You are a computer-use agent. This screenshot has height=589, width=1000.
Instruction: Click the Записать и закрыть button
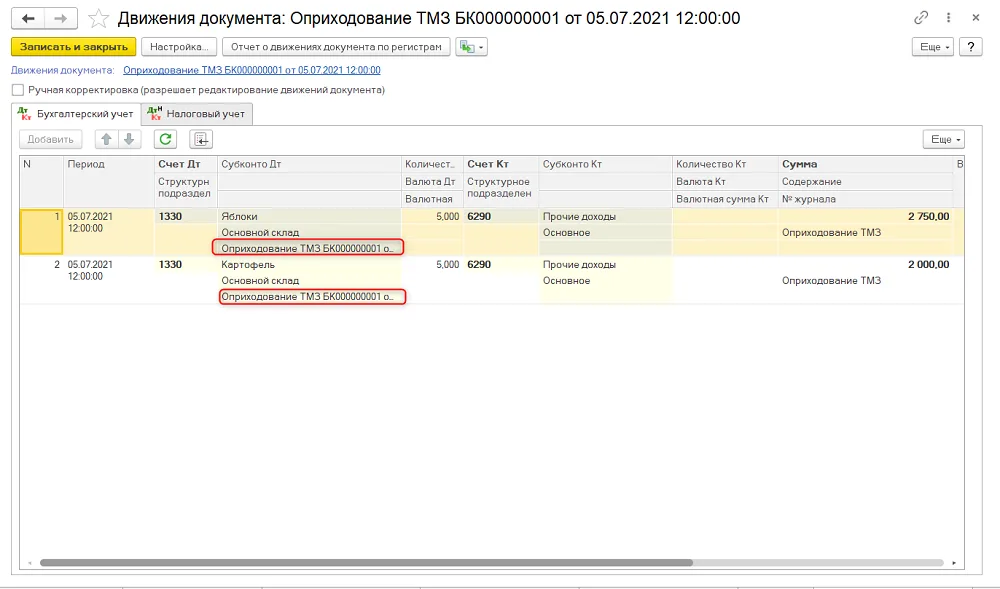[x=73, y=47]
